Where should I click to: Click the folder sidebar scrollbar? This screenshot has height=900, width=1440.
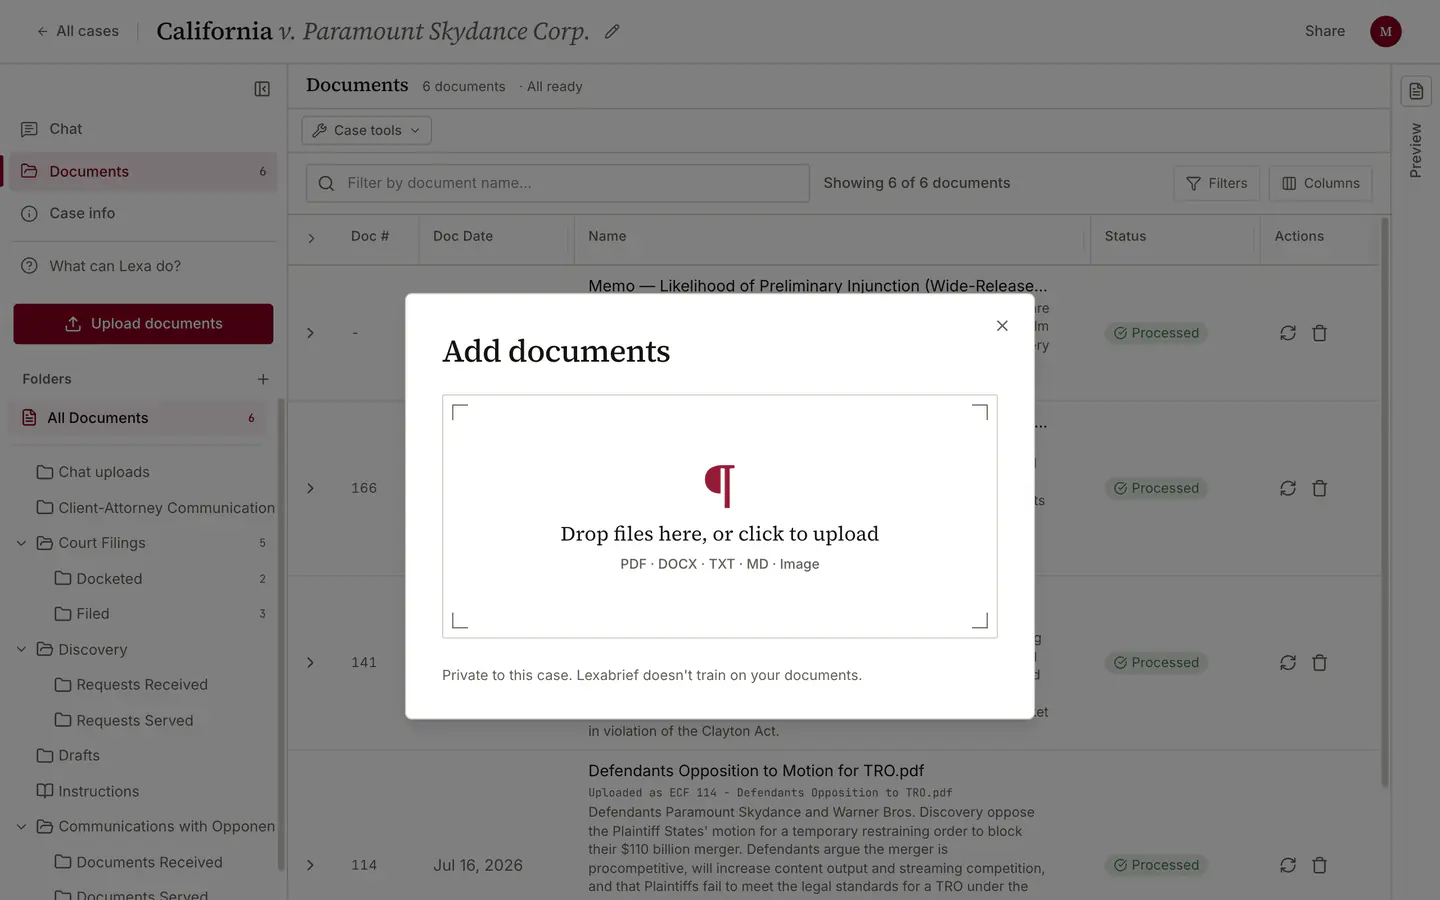point(281,635)
